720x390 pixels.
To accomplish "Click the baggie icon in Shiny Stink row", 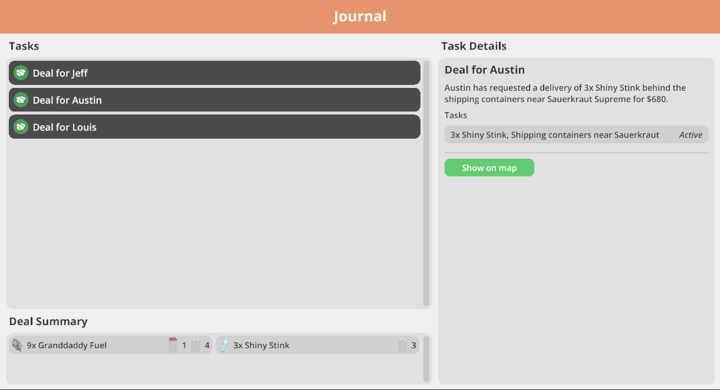I will click(x=402, y=345).
